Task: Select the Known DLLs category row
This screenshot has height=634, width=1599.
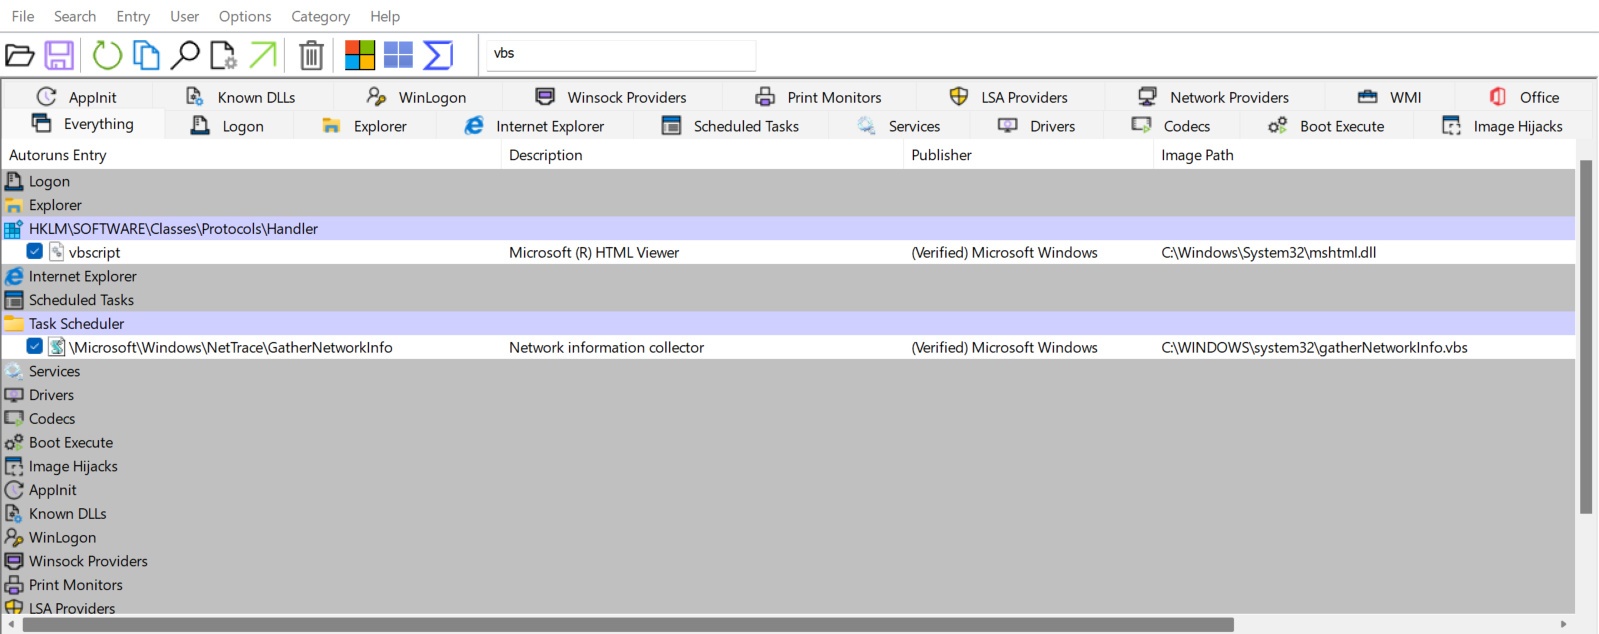Action: pos(788,513)
